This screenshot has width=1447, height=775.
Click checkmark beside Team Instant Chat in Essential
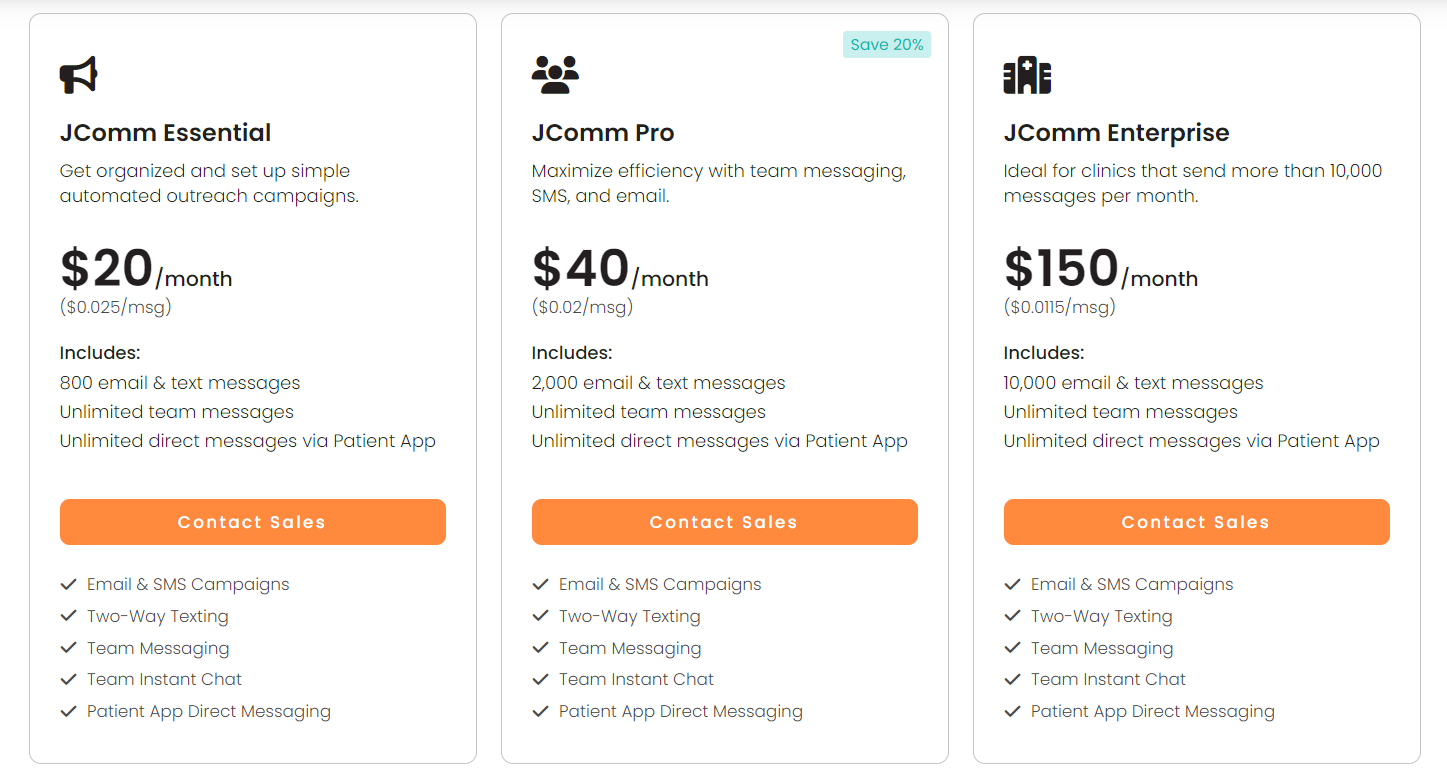pos(68,679)
